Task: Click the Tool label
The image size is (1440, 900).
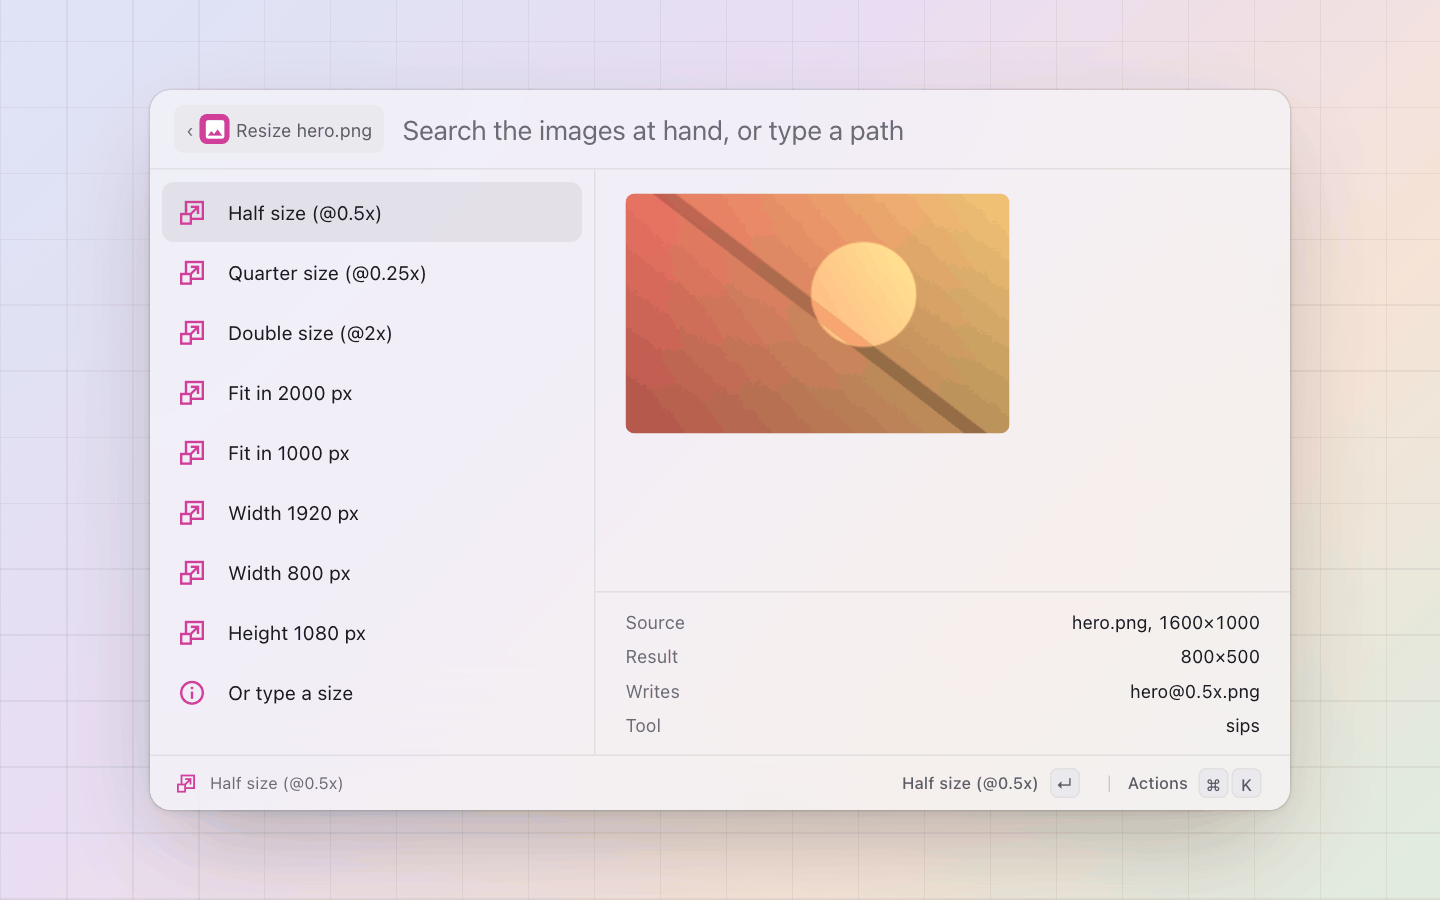Action: click(643, 726)
